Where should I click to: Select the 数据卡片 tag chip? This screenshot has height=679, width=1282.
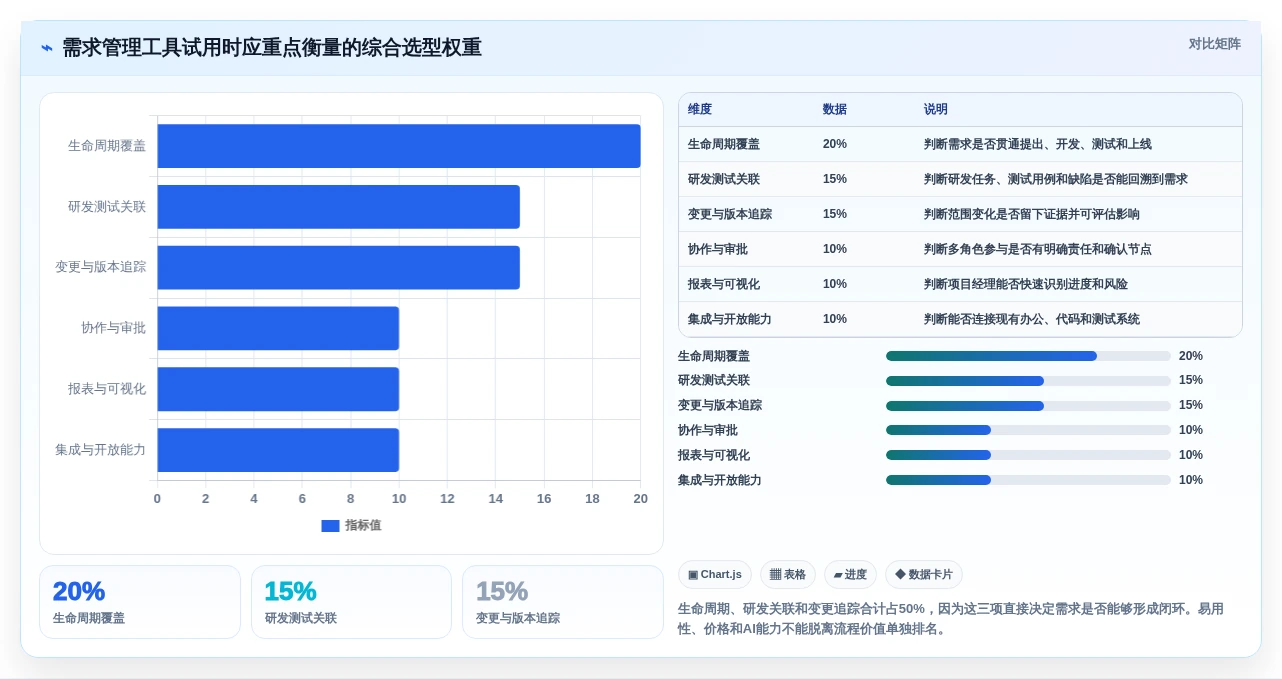[924, 574]
